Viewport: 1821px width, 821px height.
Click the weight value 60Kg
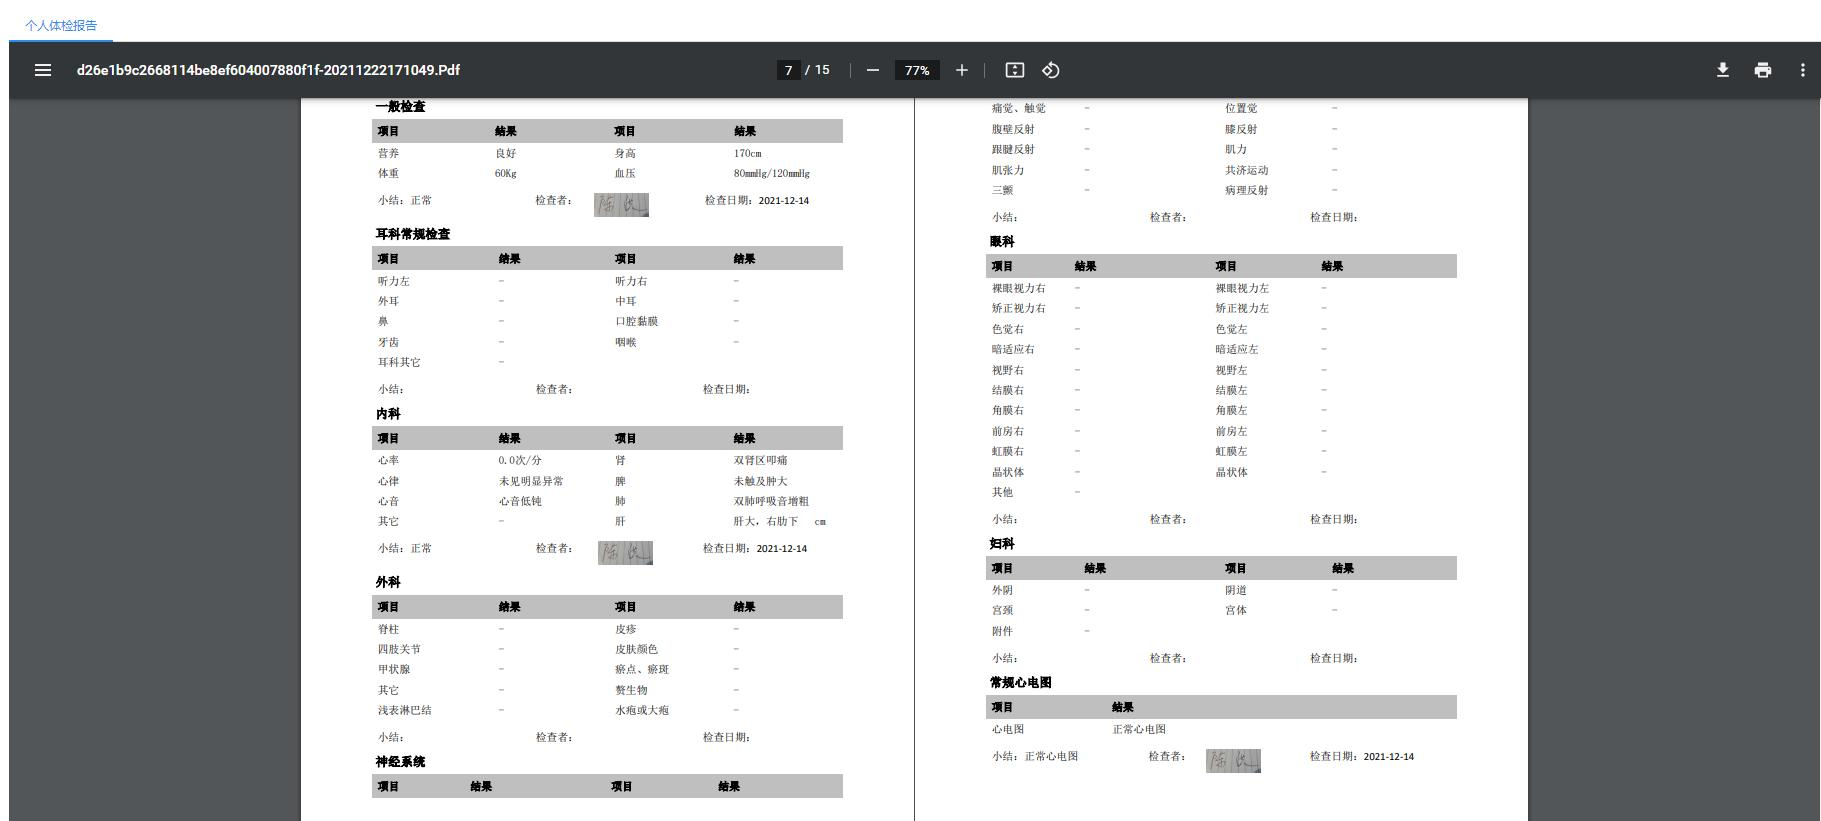coord(506,173)
